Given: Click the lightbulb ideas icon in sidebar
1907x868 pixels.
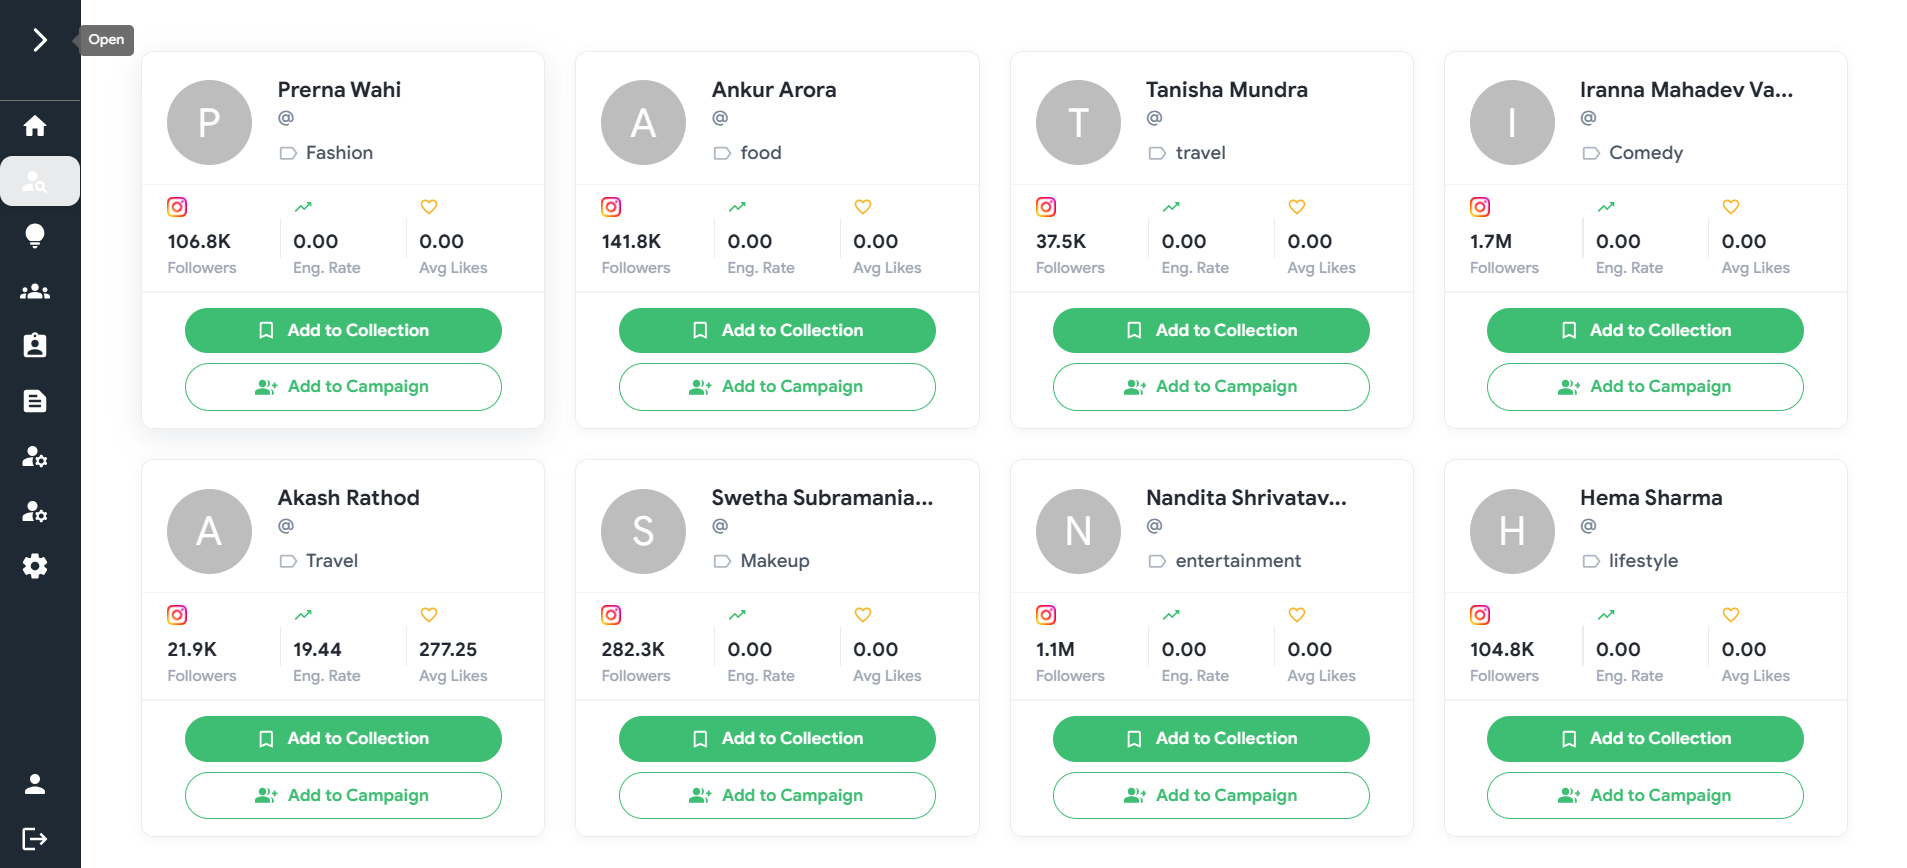Looking at the screenshot, I should [x=35, y=236].
